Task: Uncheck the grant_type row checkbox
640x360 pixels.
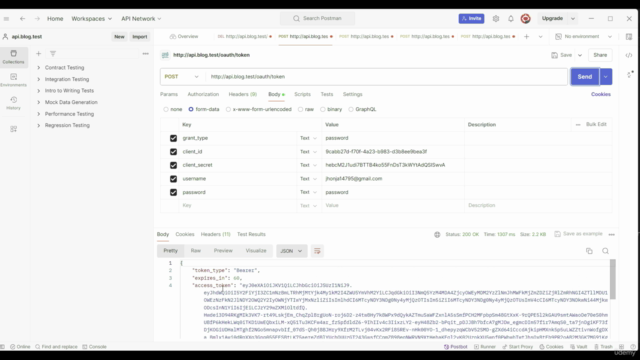Action: (173, 138)
